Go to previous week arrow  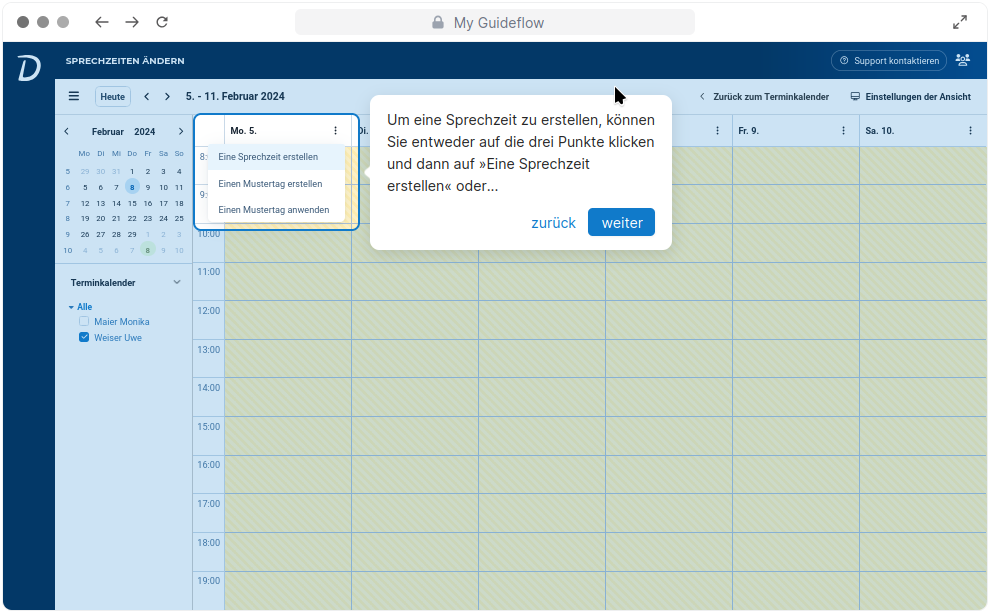pyautogui.click(x=147, y=97)
